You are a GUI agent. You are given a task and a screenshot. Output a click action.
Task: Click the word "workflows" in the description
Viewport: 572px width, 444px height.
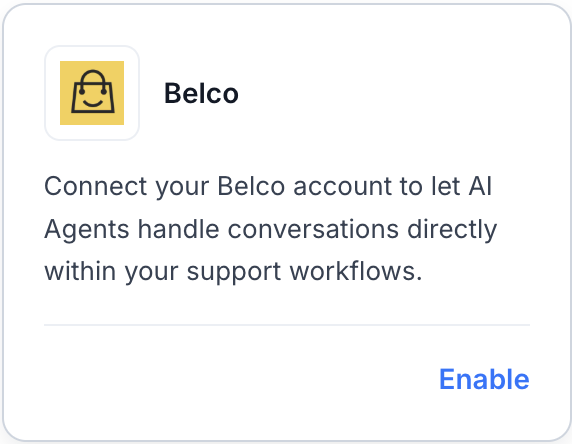click(x=352, y=272)
